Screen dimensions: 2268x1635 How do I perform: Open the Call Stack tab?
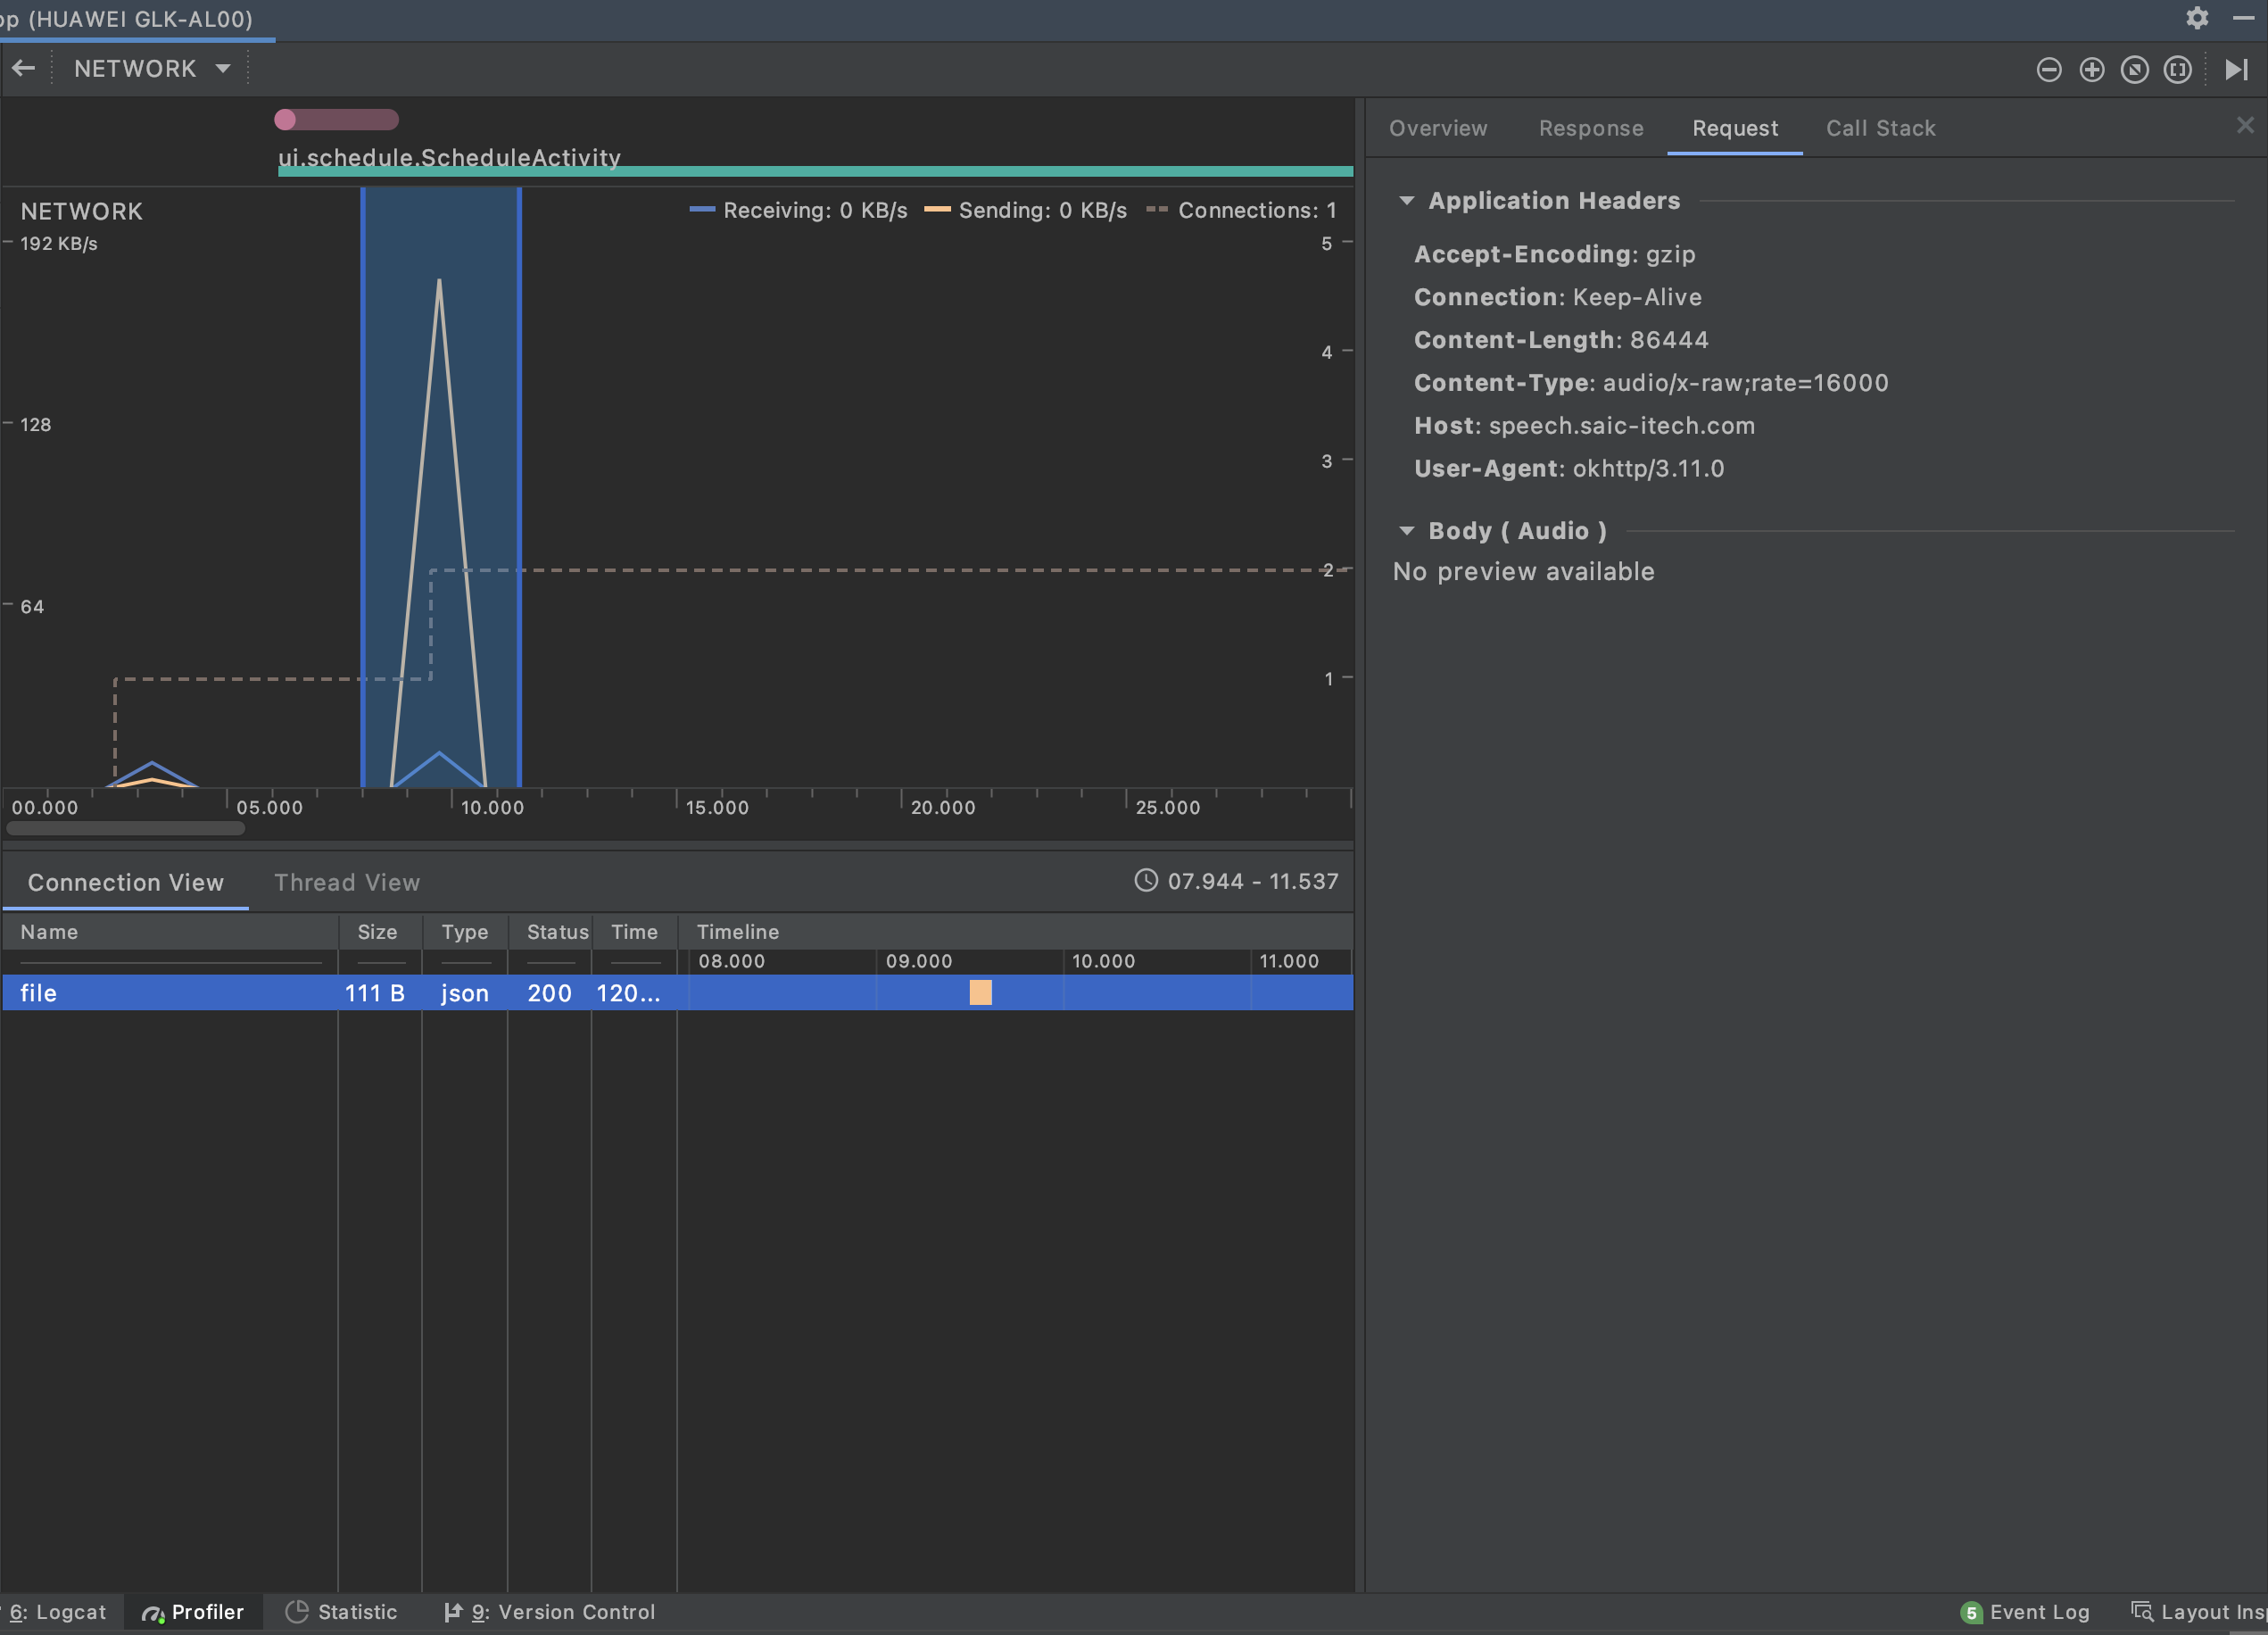1880,128
